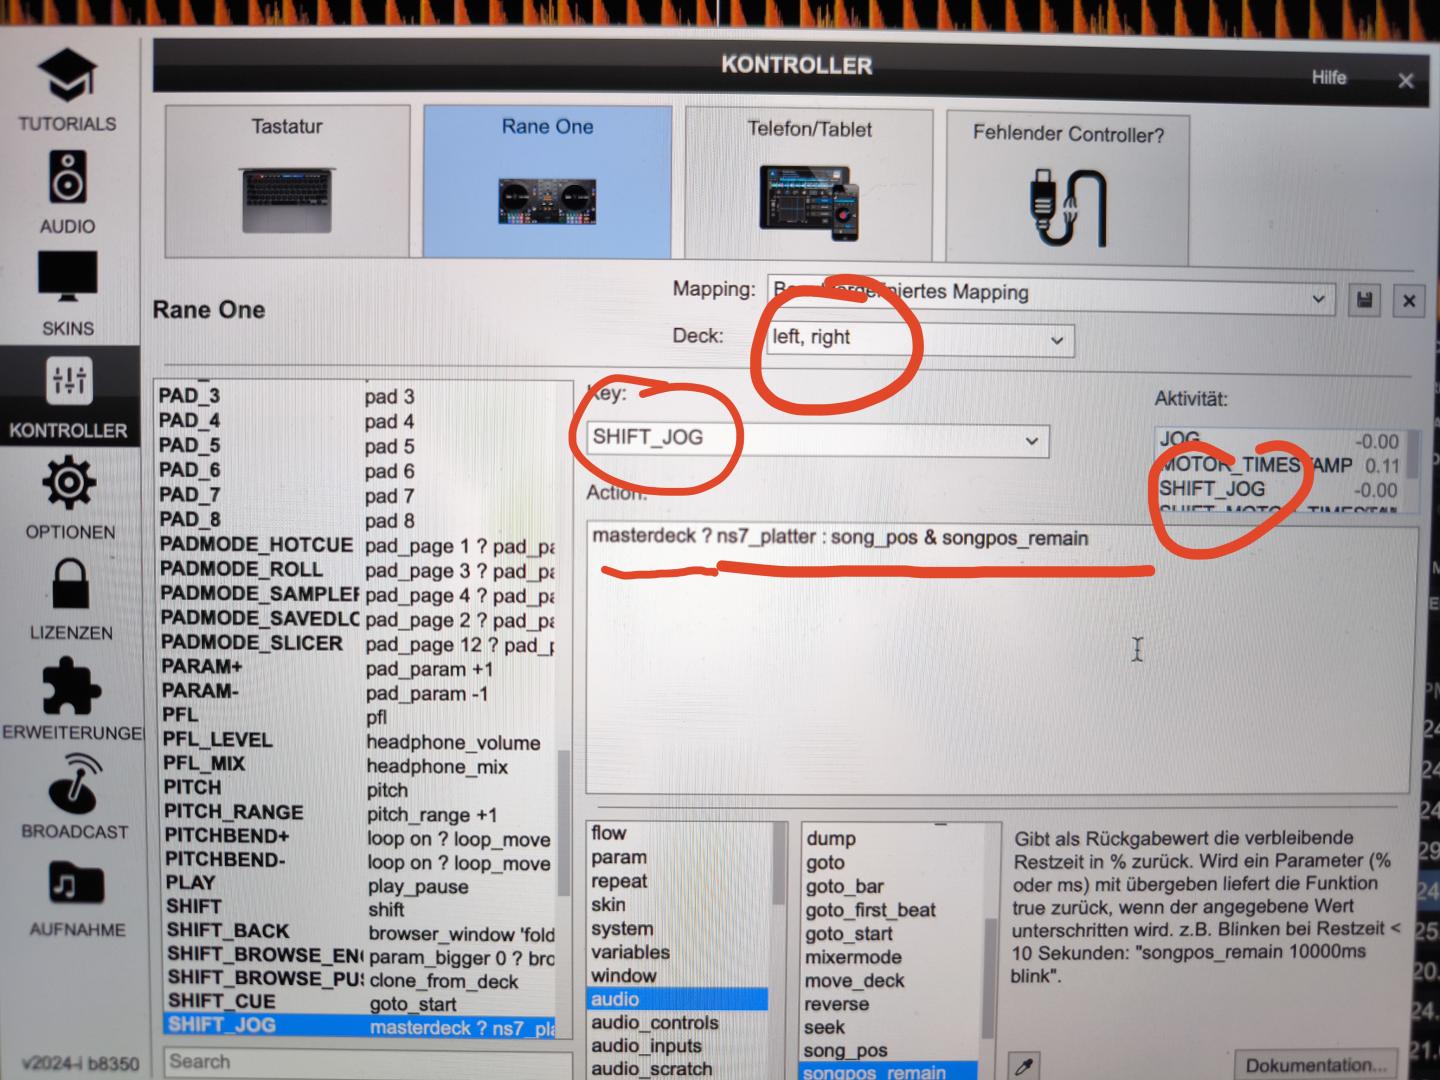Select the audio category in list
This screenshot has width=1440, height=1080.
[x=678, y=999]
